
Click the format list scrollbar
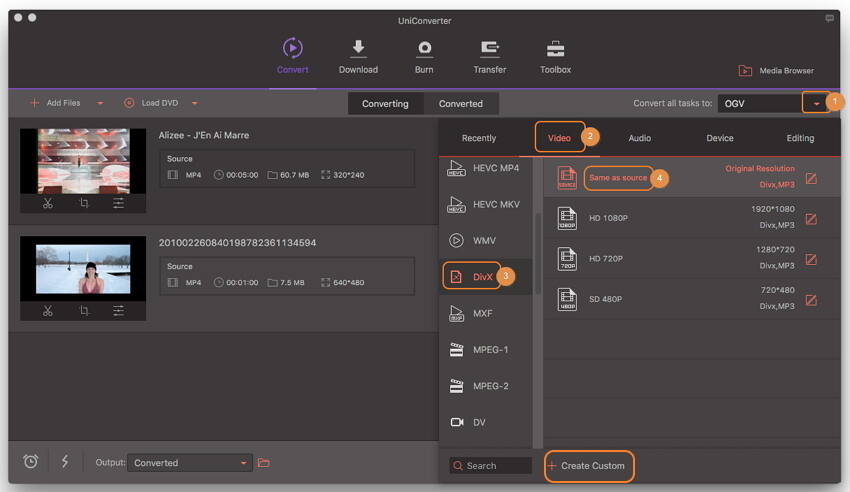(538, 255)
